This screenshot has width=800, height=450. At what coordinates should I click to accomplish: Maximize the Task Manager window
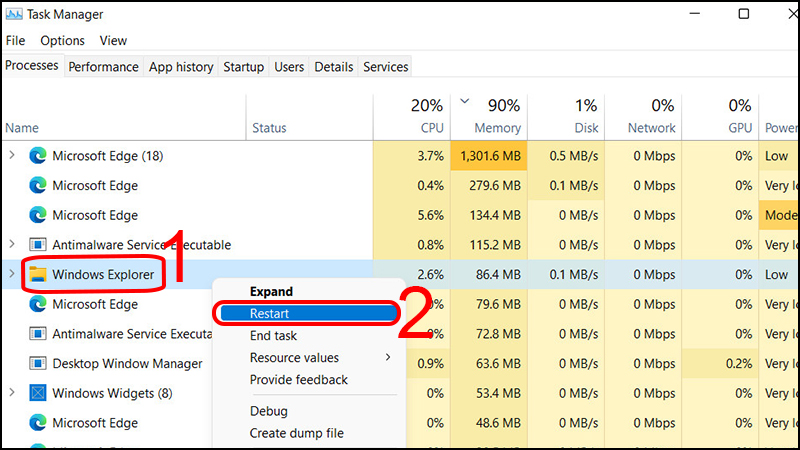click(x=744, y=14)
